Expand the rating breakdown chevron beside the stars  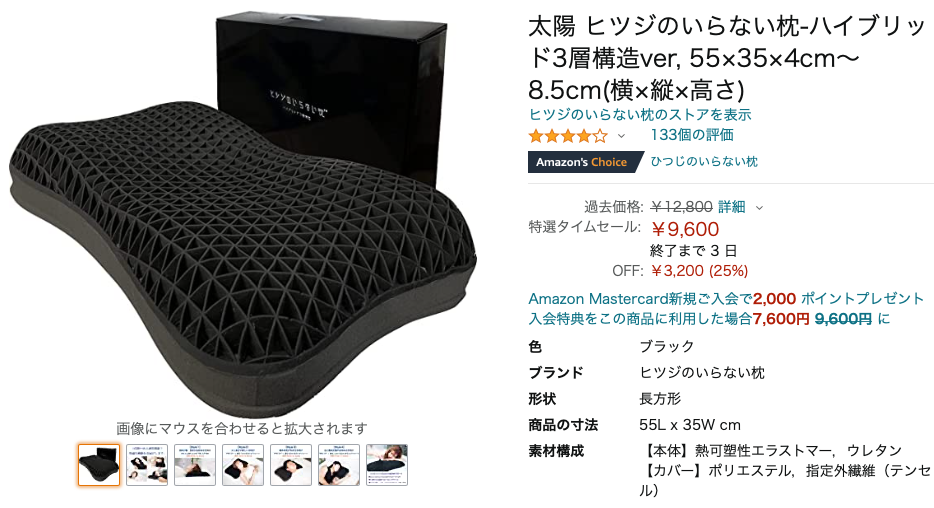pyautogui.click(x=621, y=136)
